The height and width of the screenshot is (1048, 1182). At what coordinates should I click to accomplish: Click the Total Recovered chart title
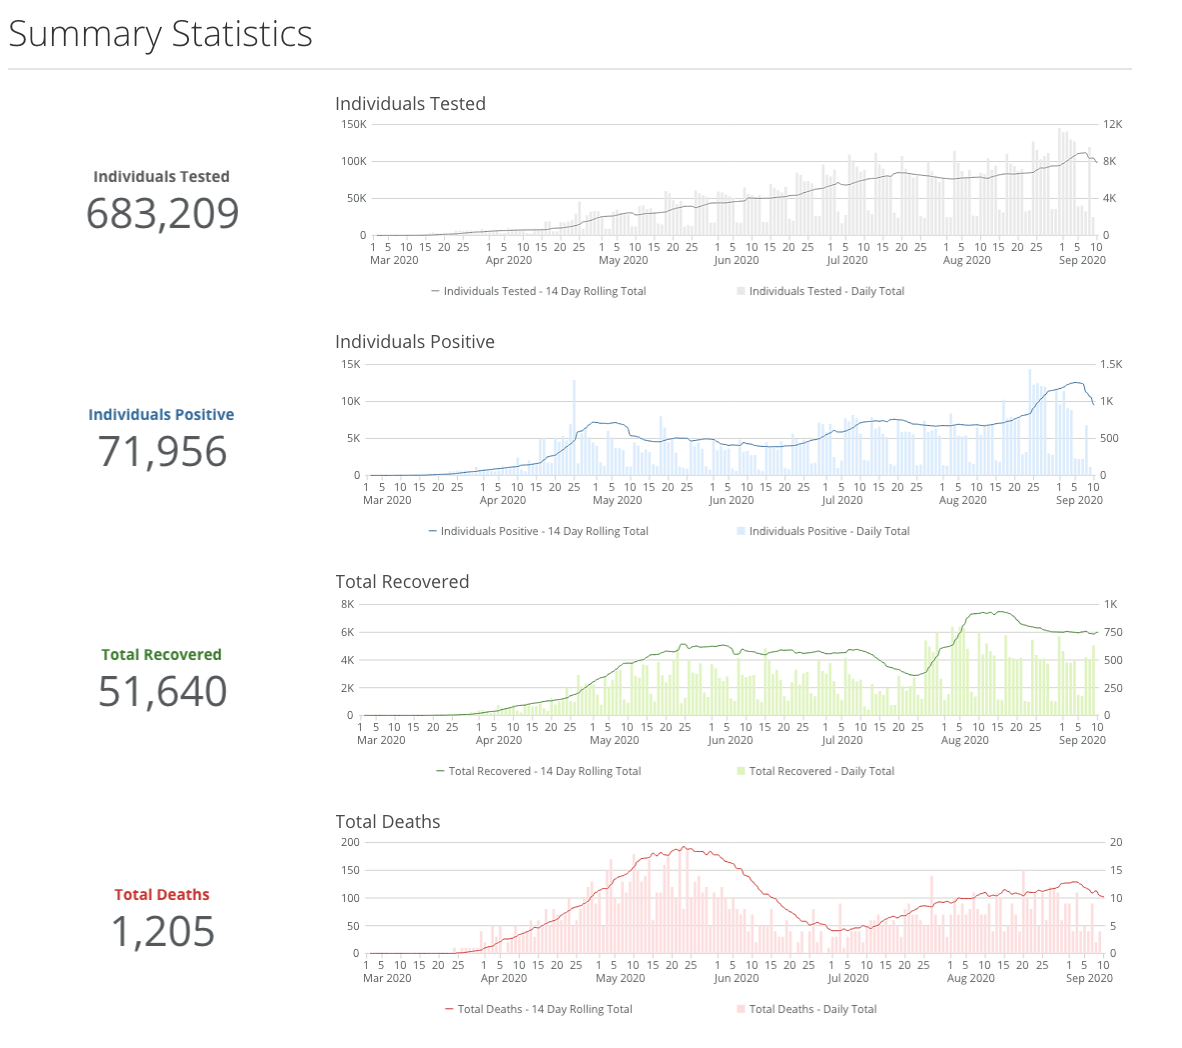click(402, 582)
